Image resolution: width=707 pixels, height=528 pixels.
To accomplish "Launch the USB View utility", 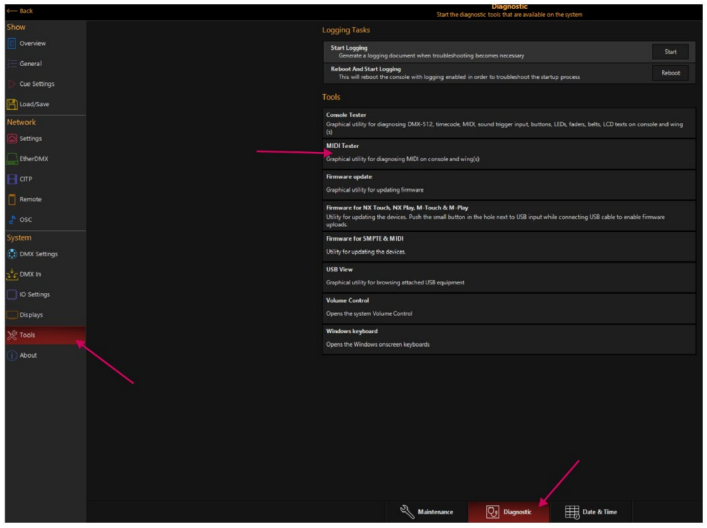I will tap(508, 276).
